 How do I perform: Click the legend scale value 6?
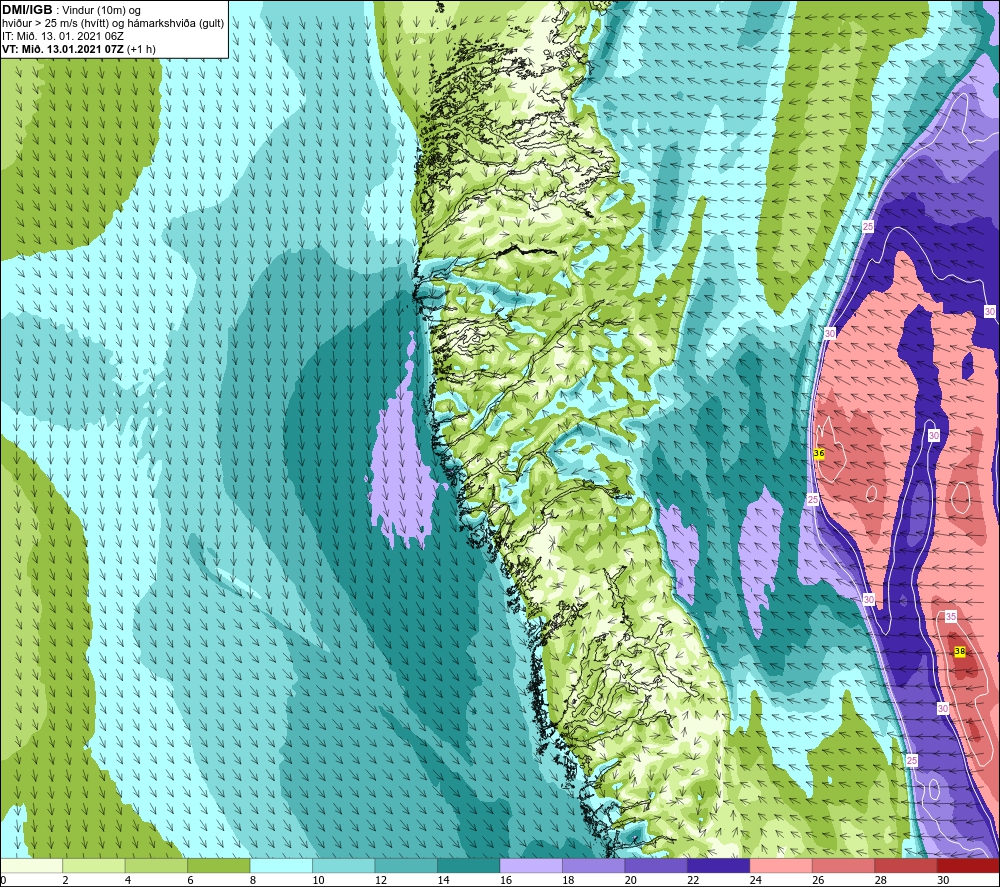190,881
